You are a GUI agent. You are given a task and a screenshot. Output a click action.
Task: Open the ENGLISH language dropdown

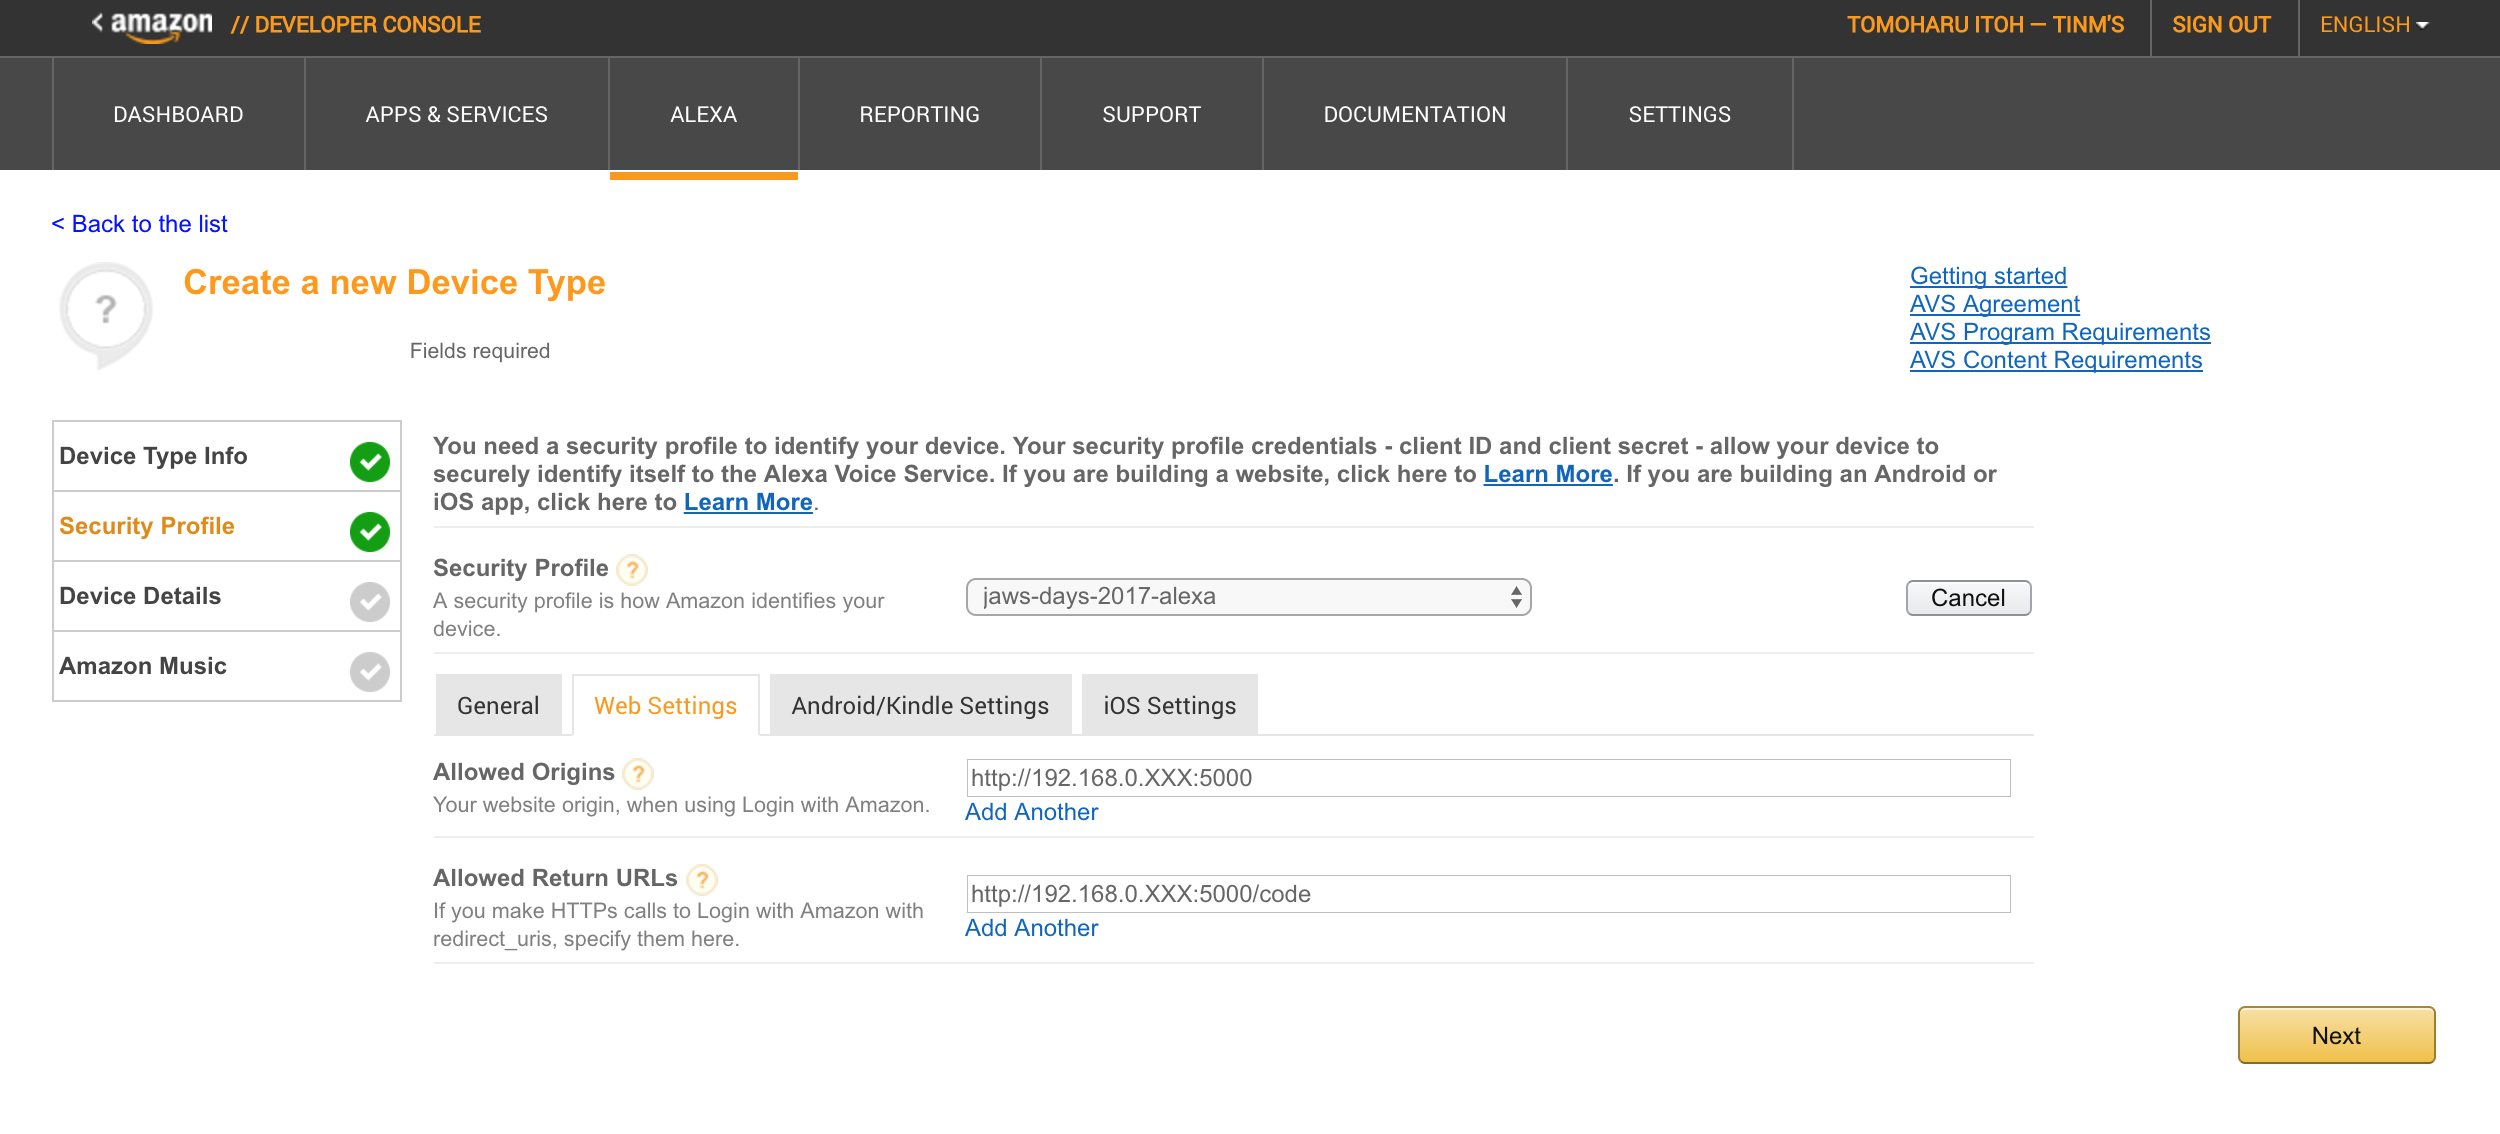coord(2374,25)
